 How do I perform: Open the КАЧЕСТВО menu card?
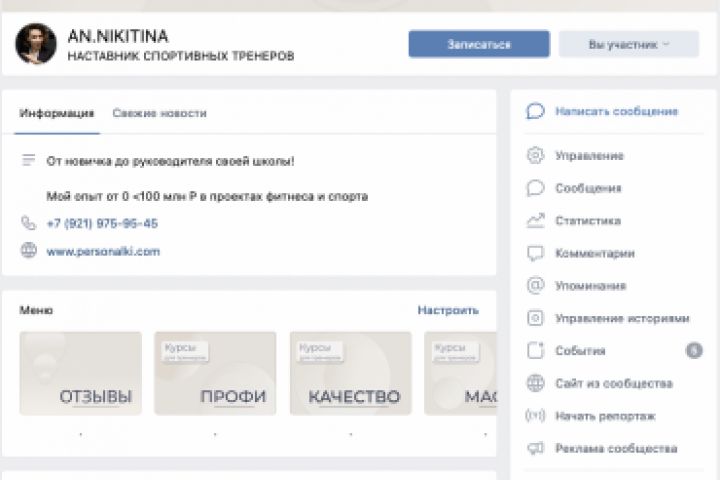click(x=351, y=373)
